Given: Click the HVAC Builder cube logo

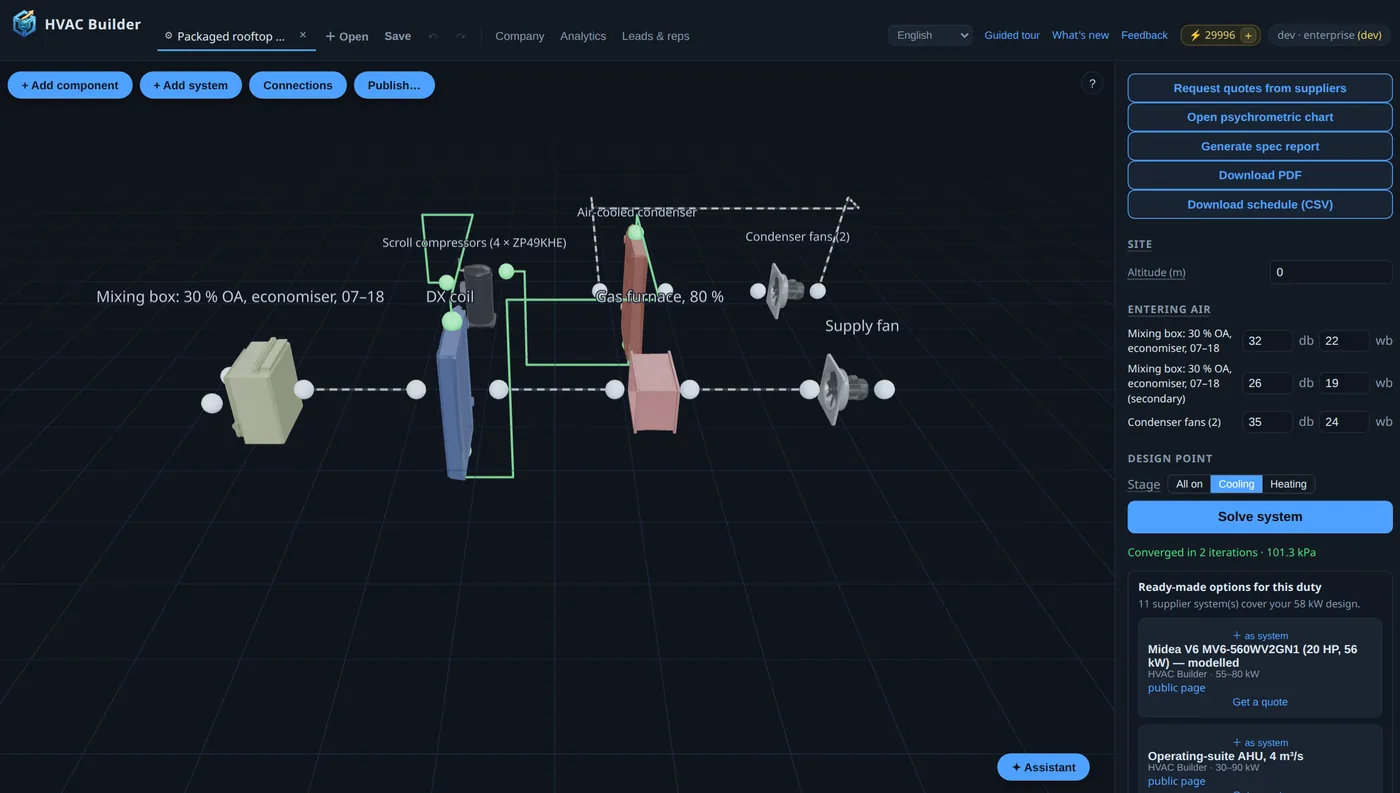Looking at the screenshot, I should pos(24,24).
